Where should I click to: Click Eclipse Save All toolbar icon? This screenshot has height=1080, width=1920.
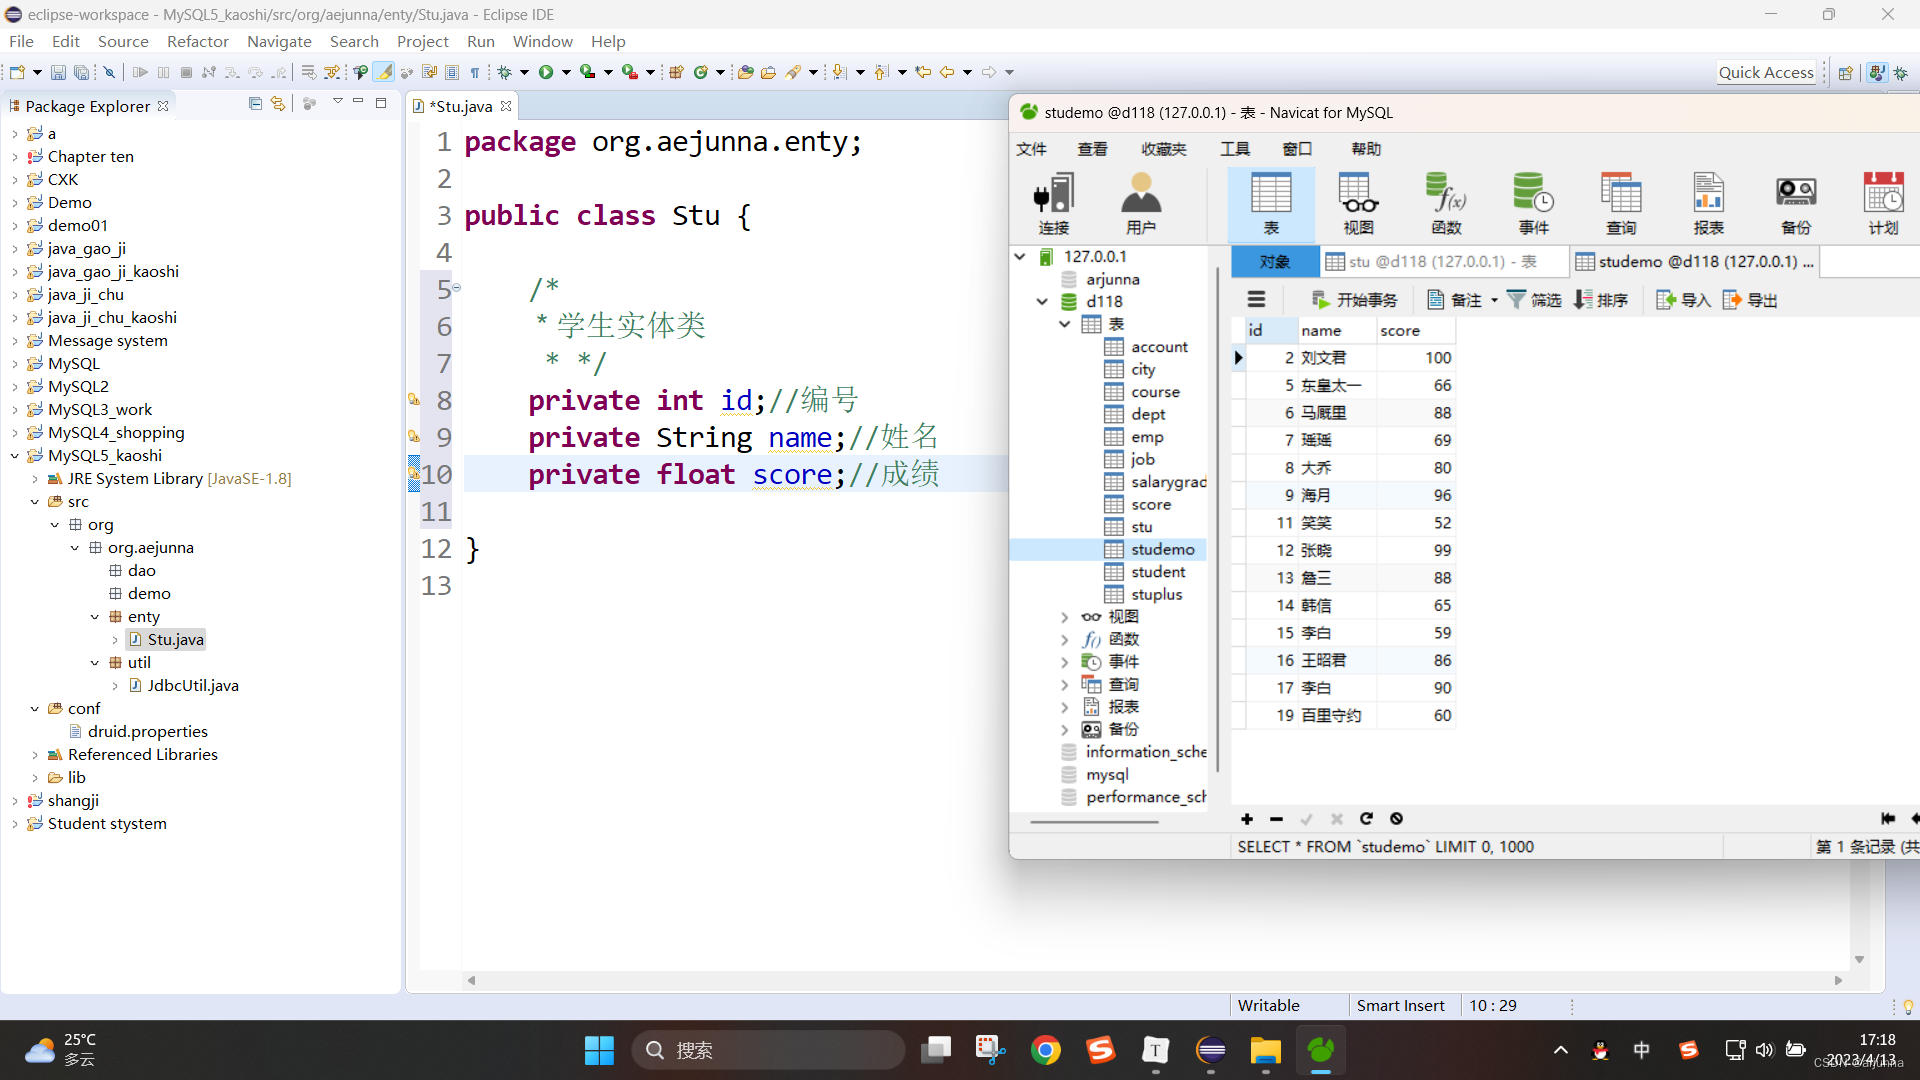[x=81, y=72]
